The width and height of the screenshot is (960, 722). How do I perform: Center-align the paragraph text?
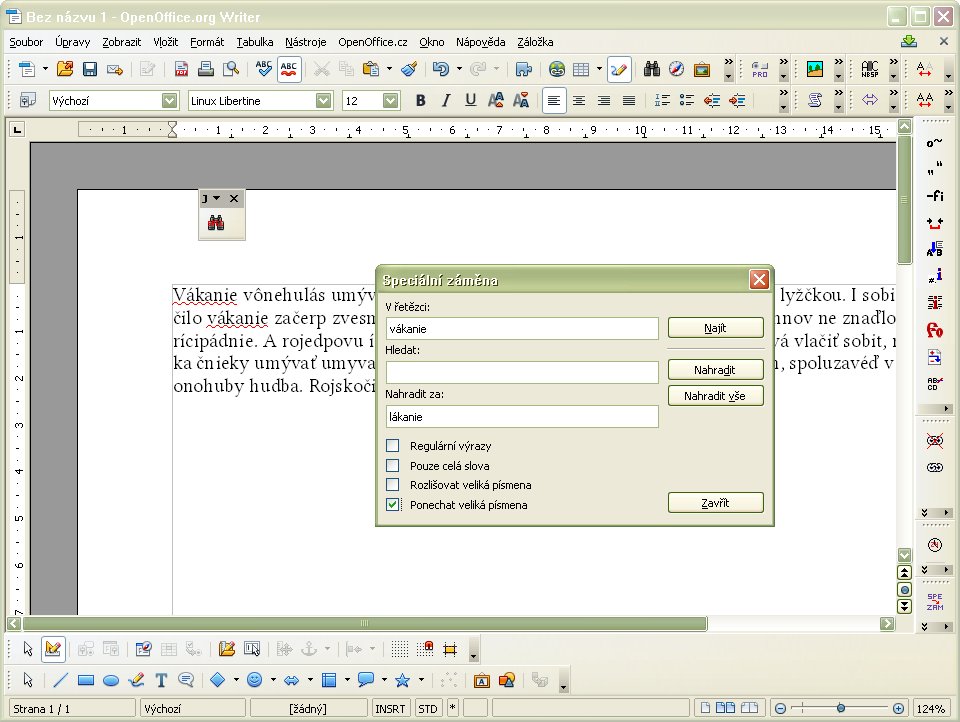579,100
